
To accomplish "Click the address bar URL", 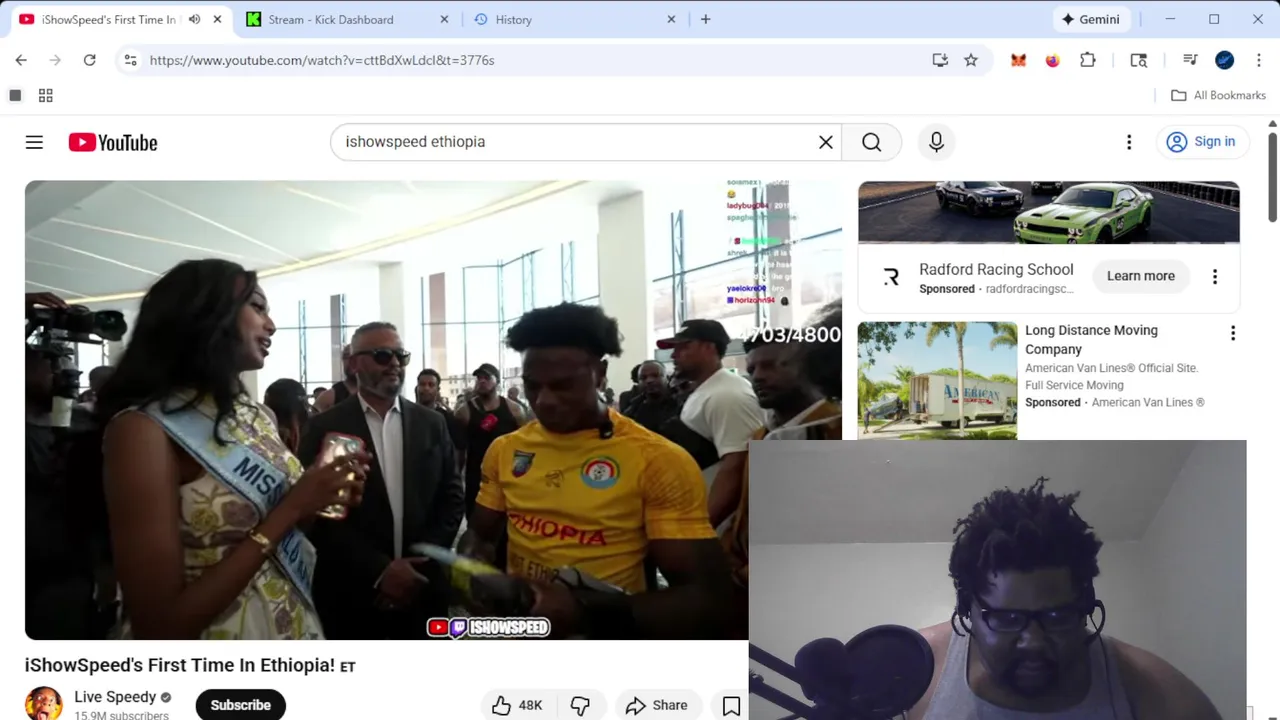I will 322,60.
